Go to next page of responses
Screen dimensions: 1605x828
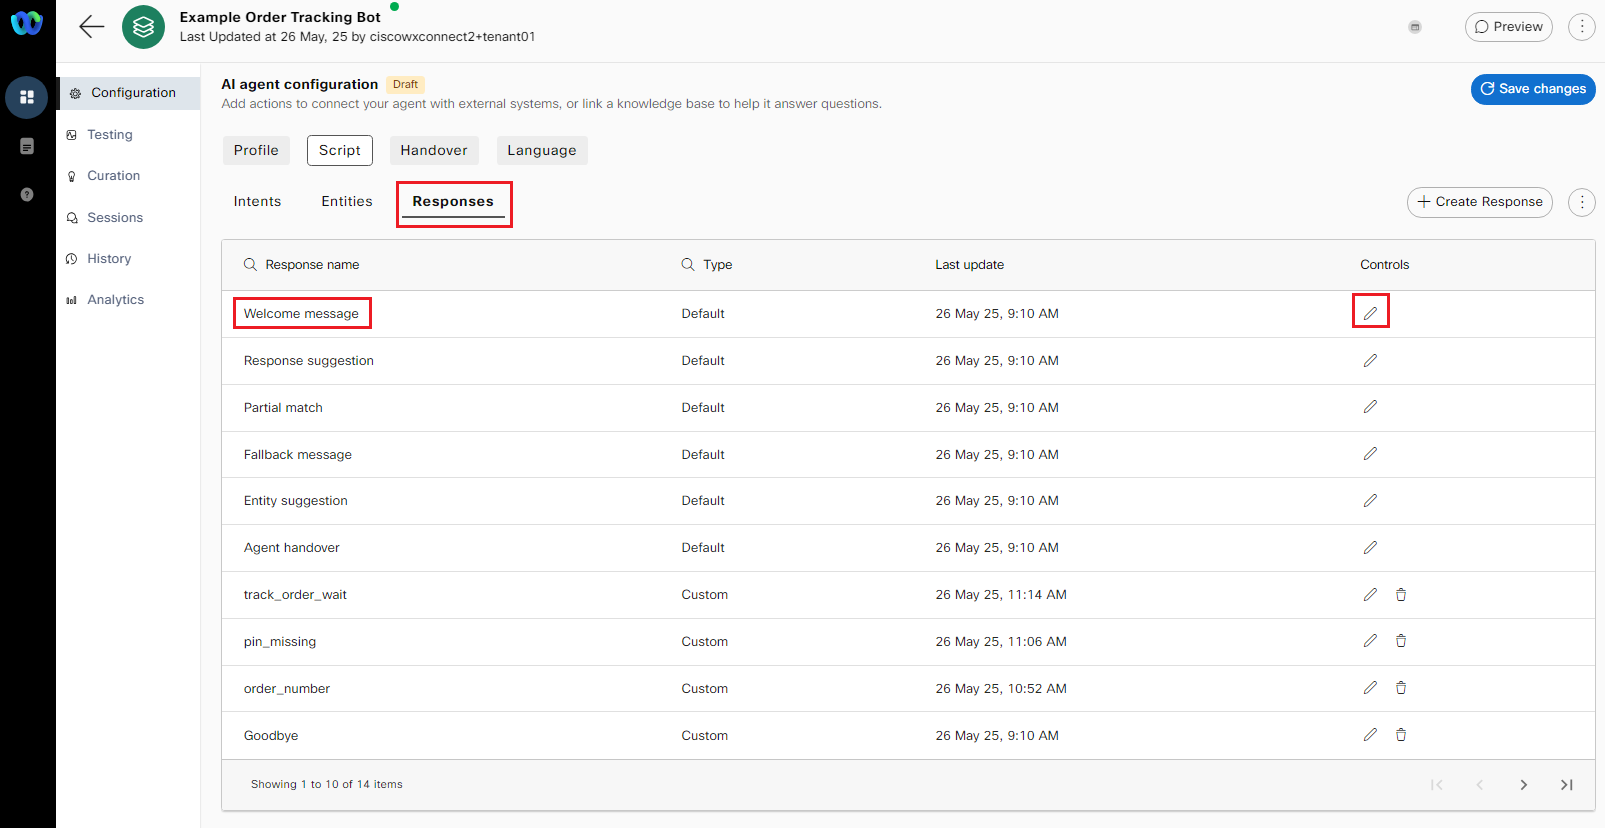point(1523,785)
